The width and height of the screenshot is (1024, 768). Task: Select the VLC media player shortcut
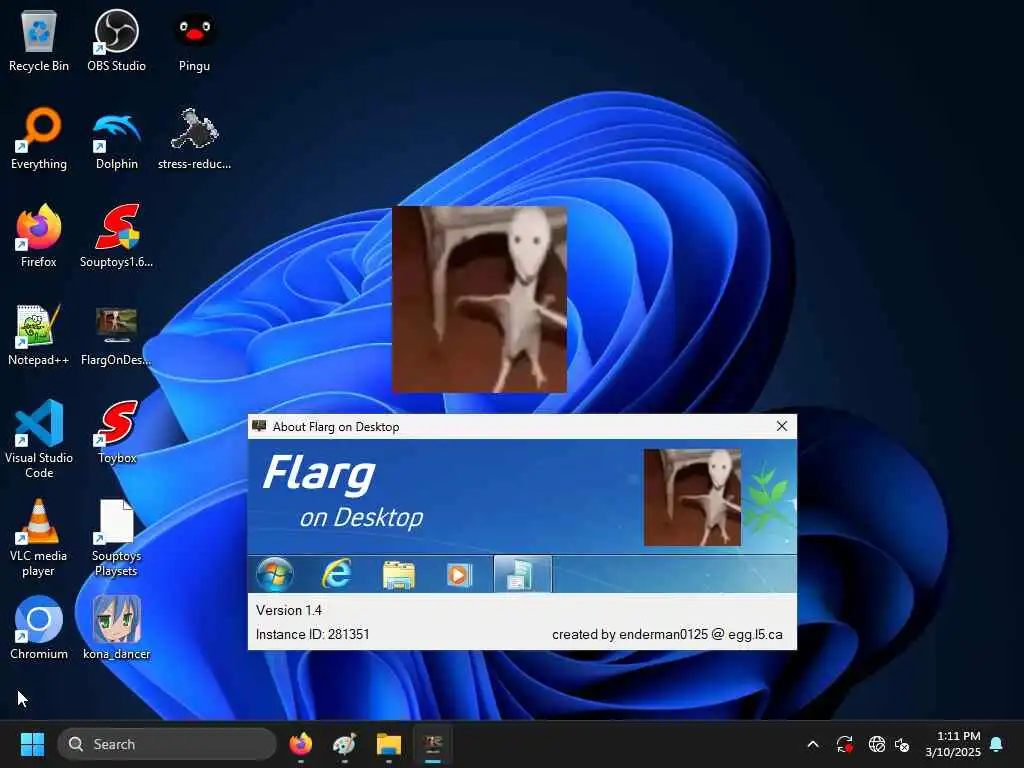(x=39, y=537)
